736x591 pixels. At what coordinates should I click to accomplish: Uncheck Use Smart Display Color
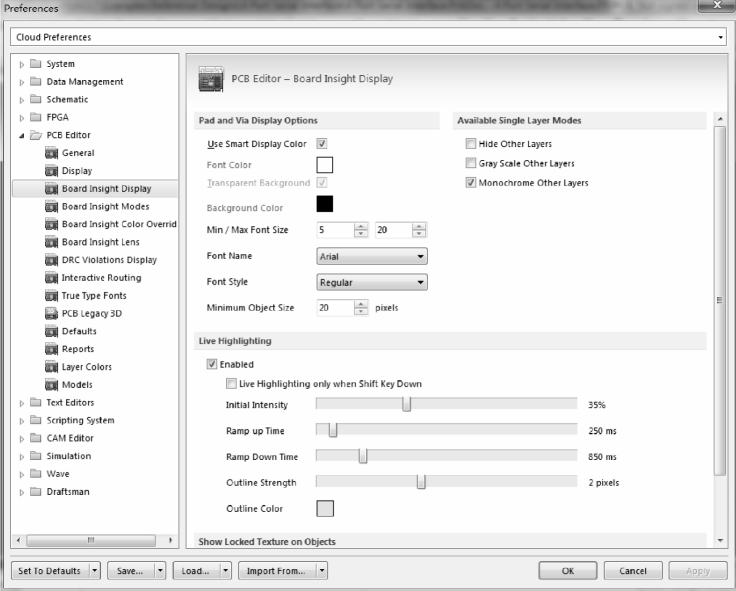[322, 144]
